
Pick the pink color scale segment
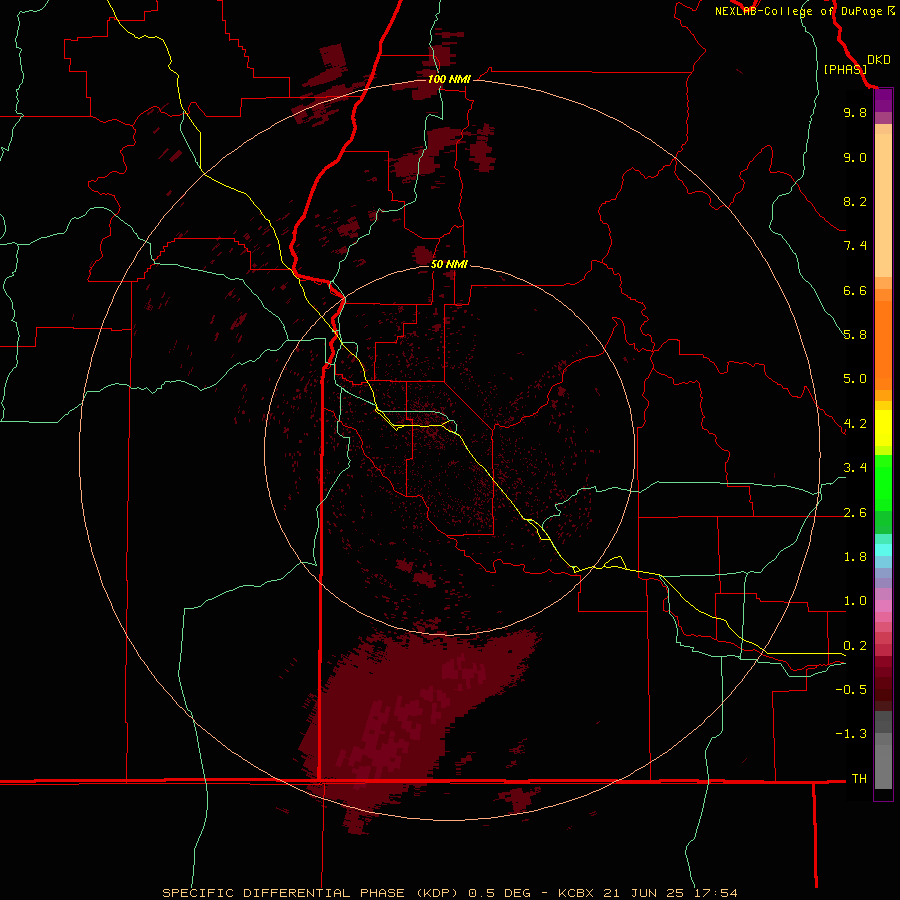click(x=883, y=606)
